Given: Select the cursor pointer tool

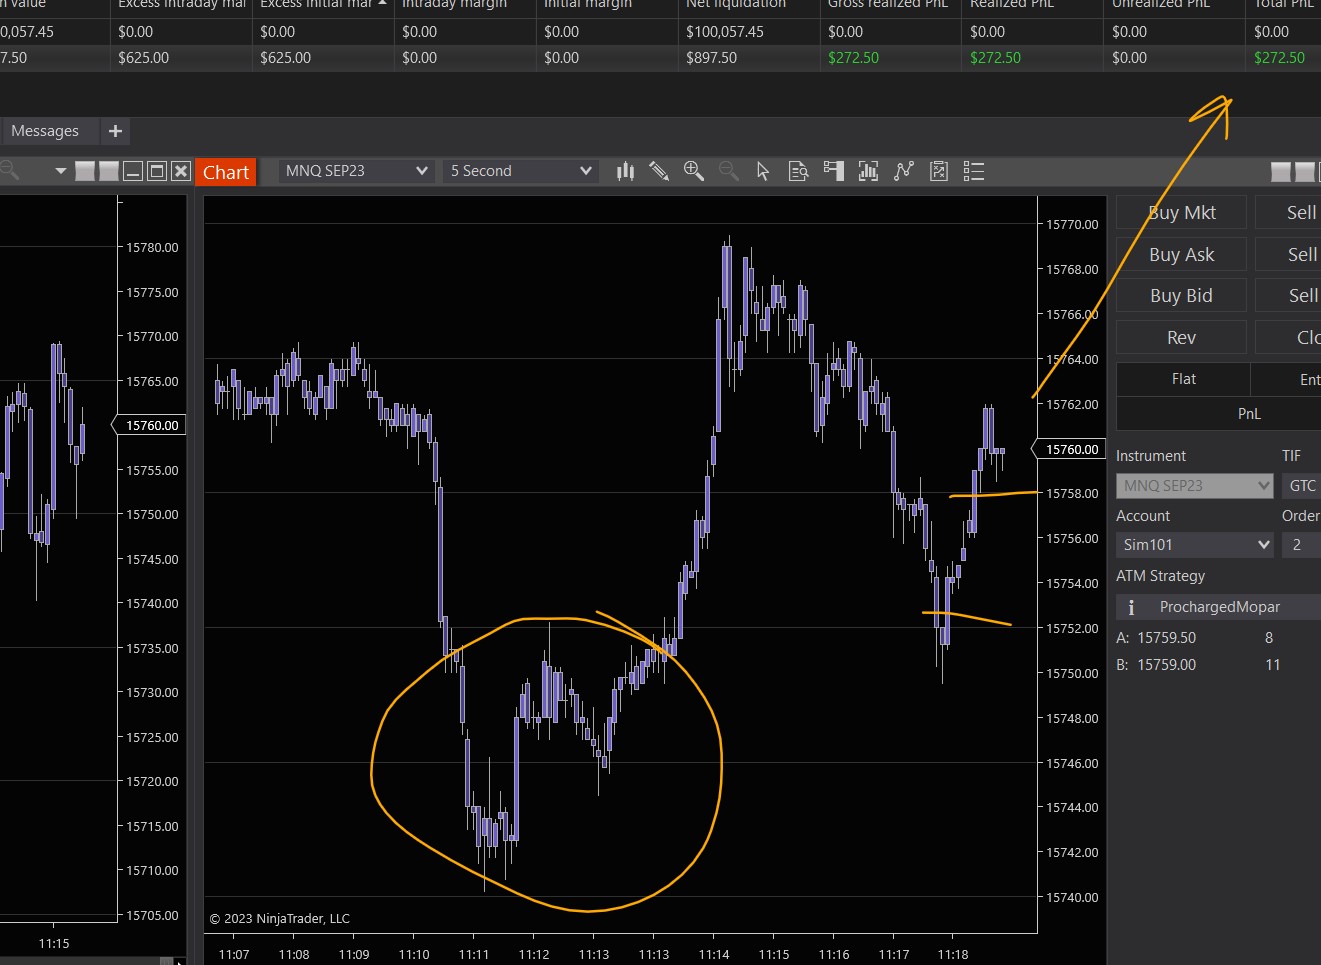Looking at the screenshot, I should pyautogui.click(x=763, y=171).
